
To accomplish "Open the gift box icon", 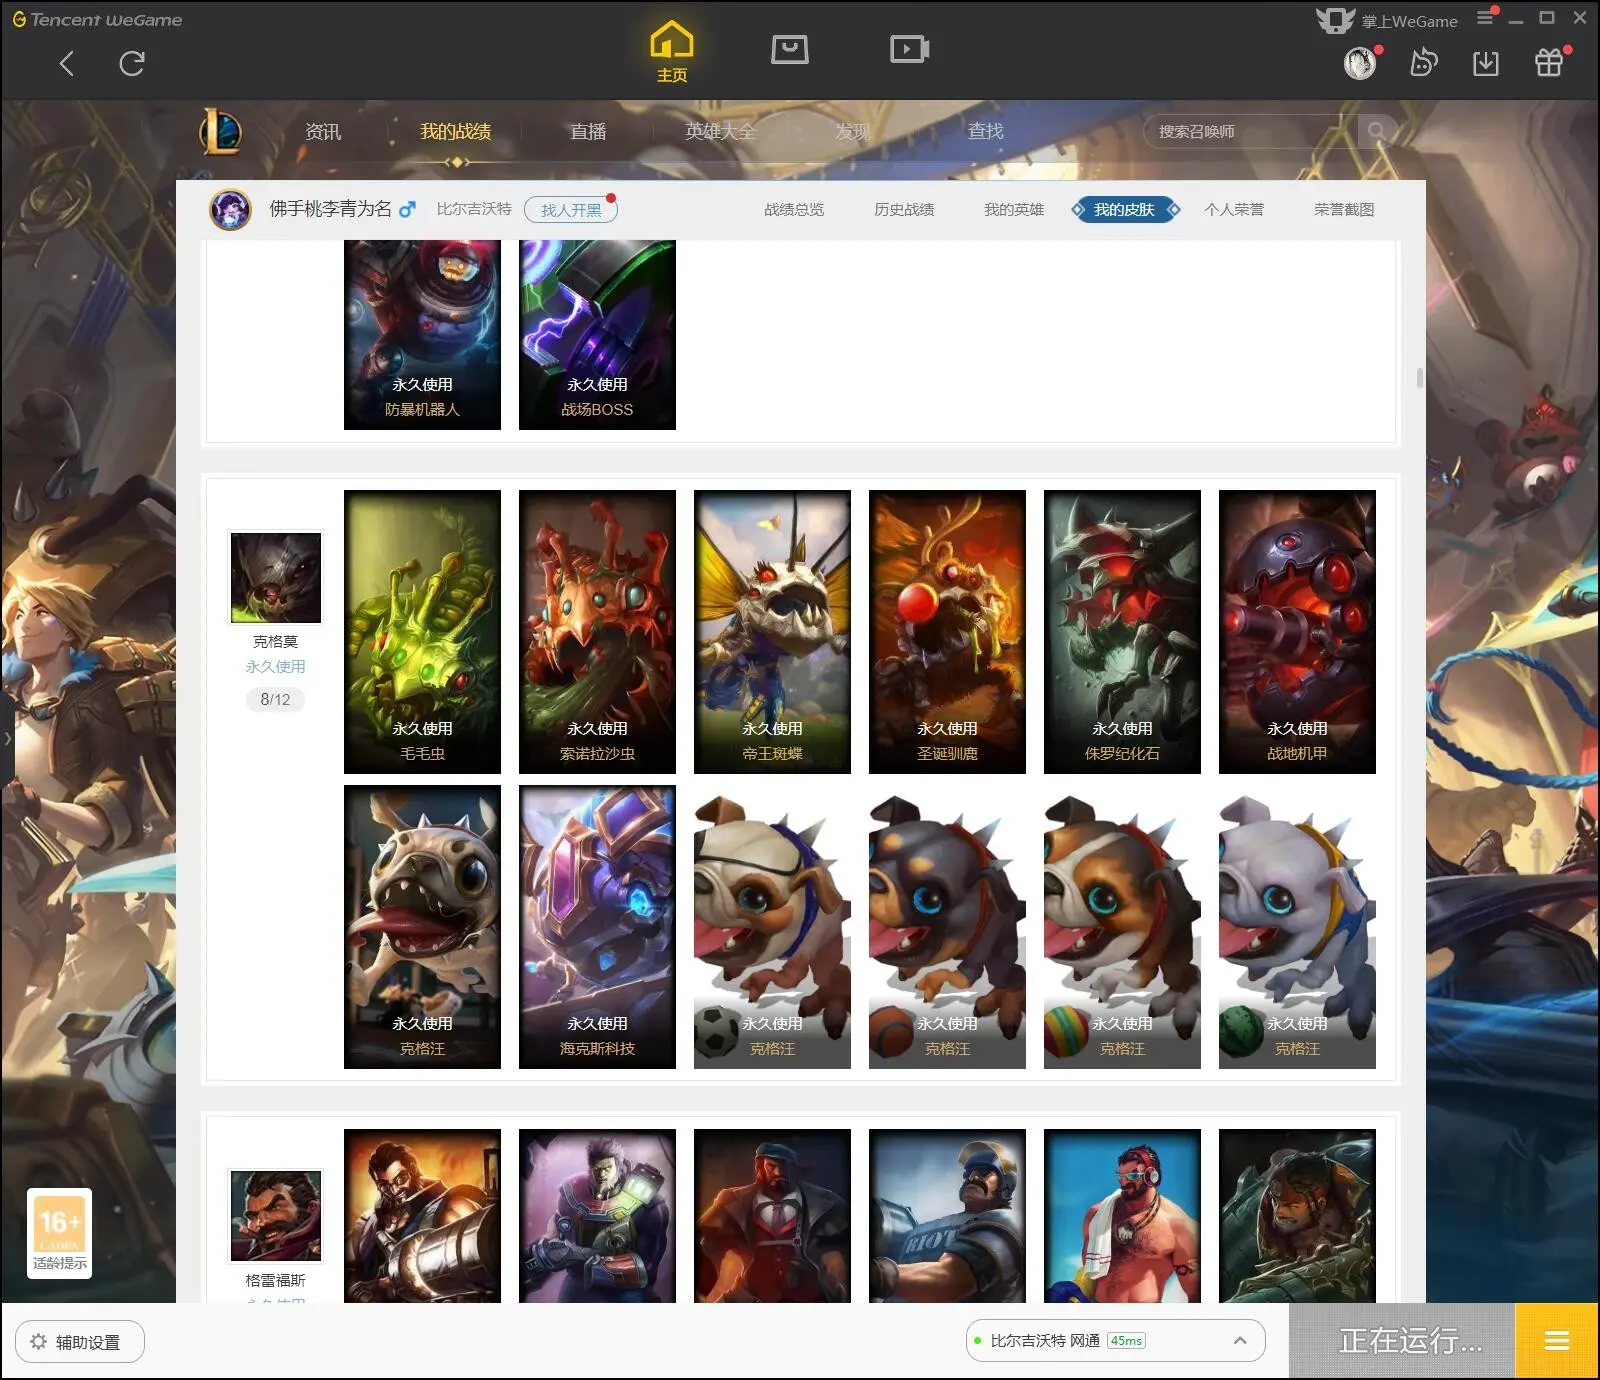I will [x=1549, y=63].
